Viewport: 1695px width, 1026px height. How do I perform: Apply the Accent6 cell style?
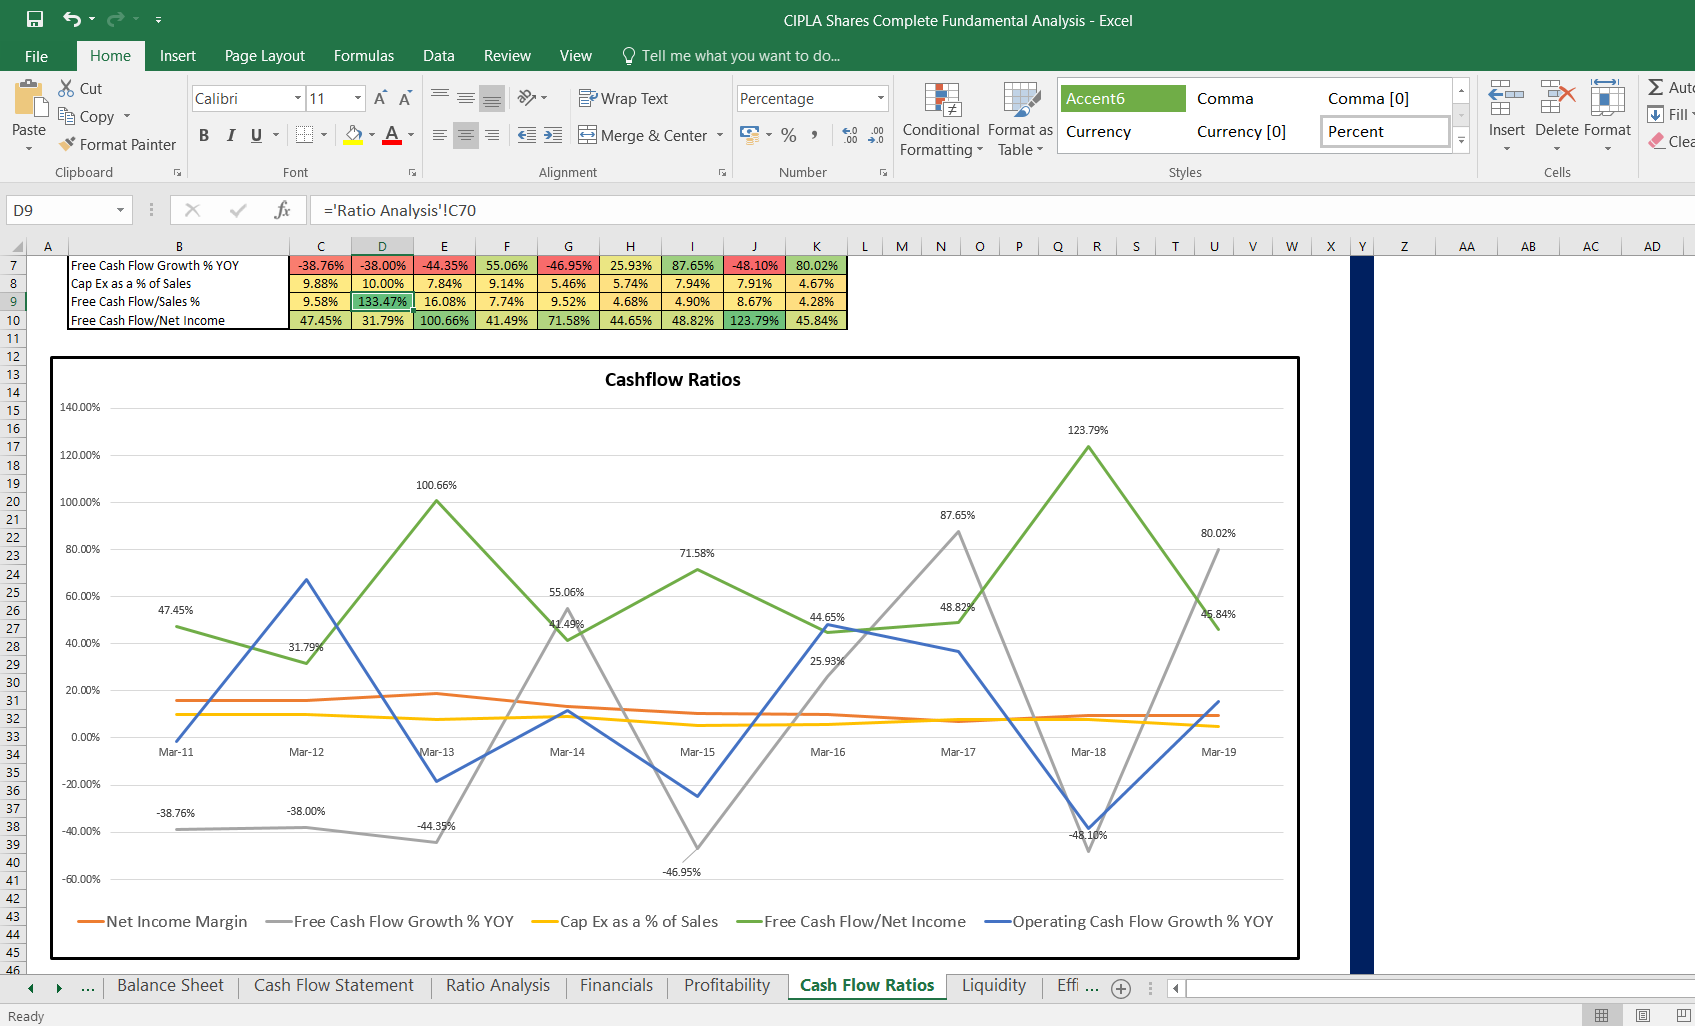[1122, 98]
